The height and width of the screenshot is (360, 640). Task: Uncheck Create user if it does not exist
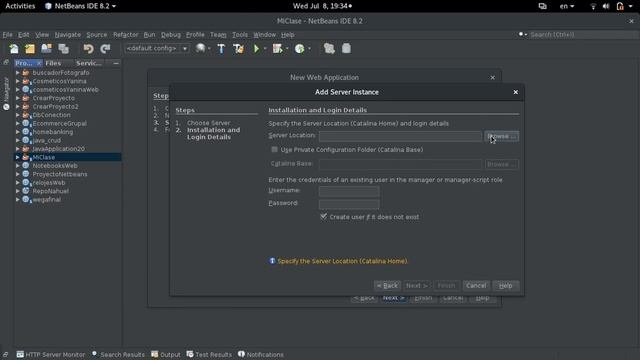click(x=323, y=216)
